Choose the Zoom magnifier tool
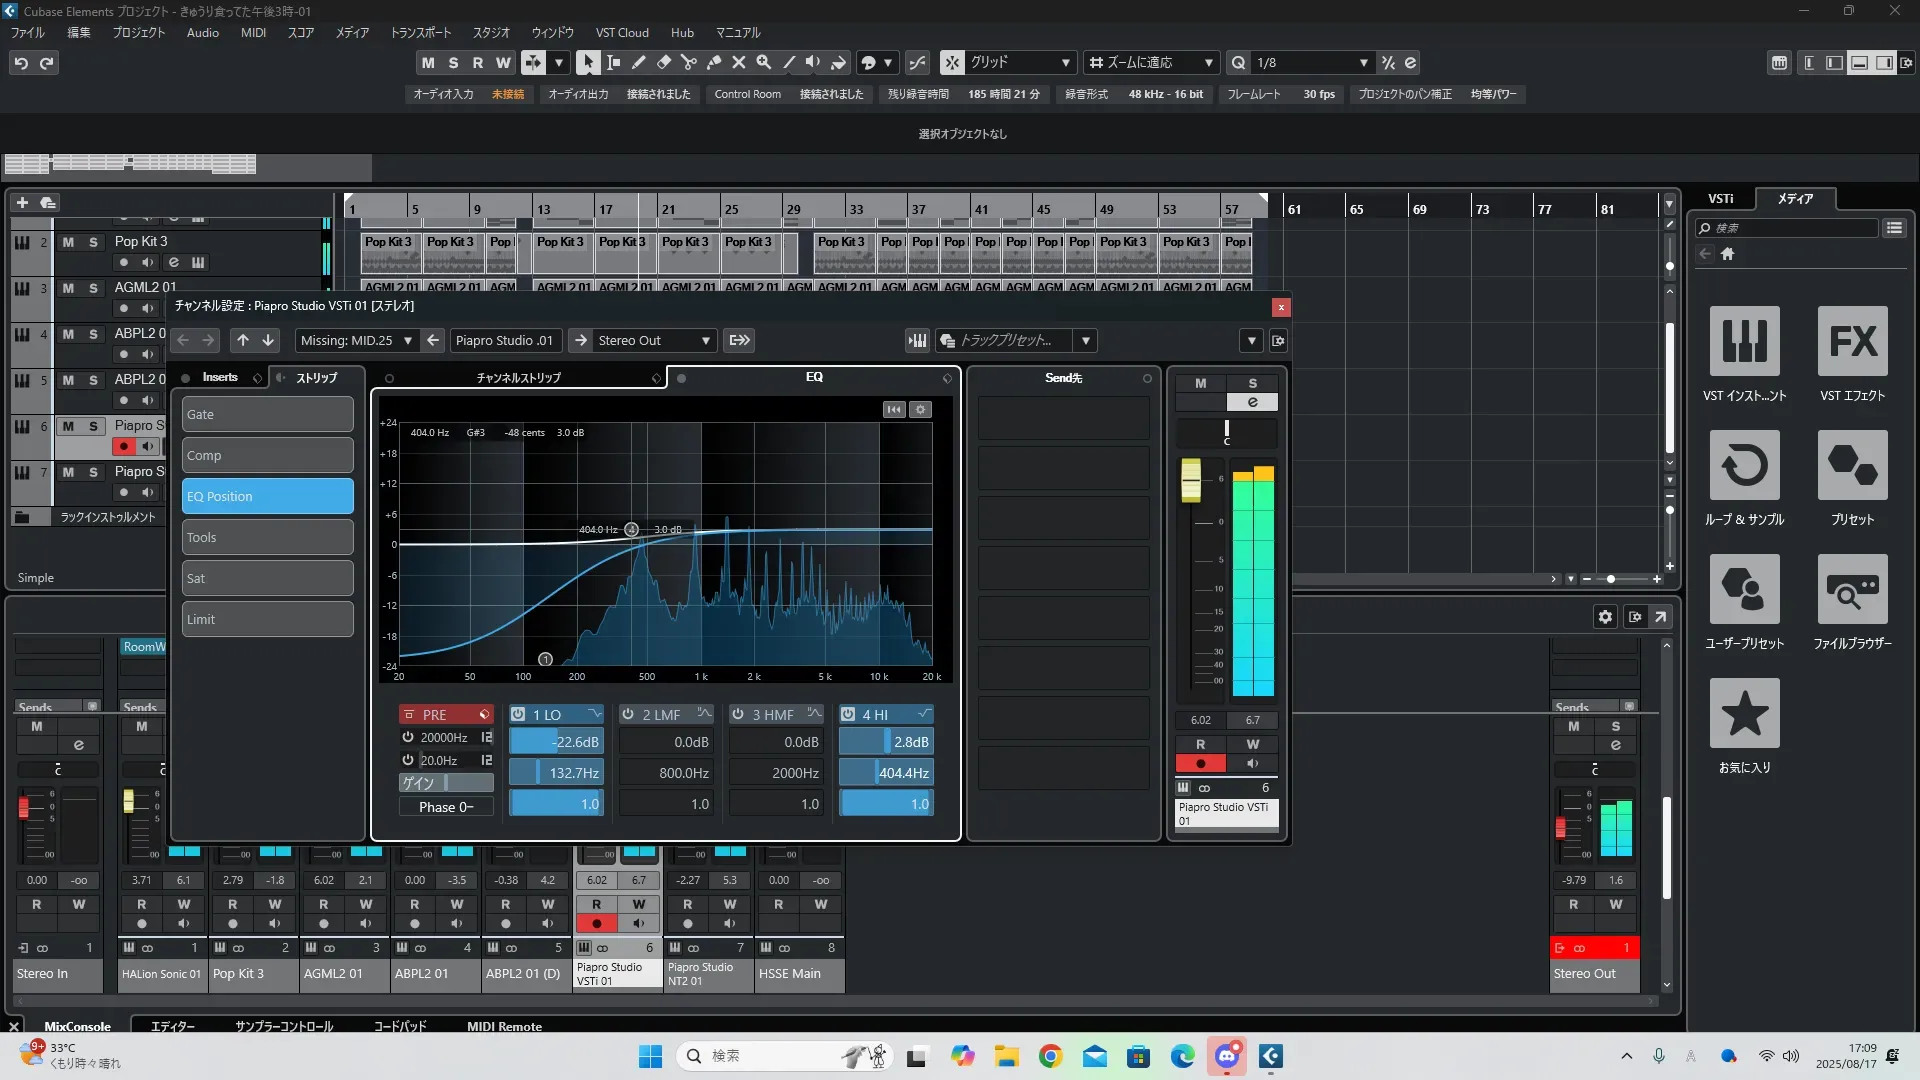Viewport: 1920px width, 1080px height. pos(764,62)
